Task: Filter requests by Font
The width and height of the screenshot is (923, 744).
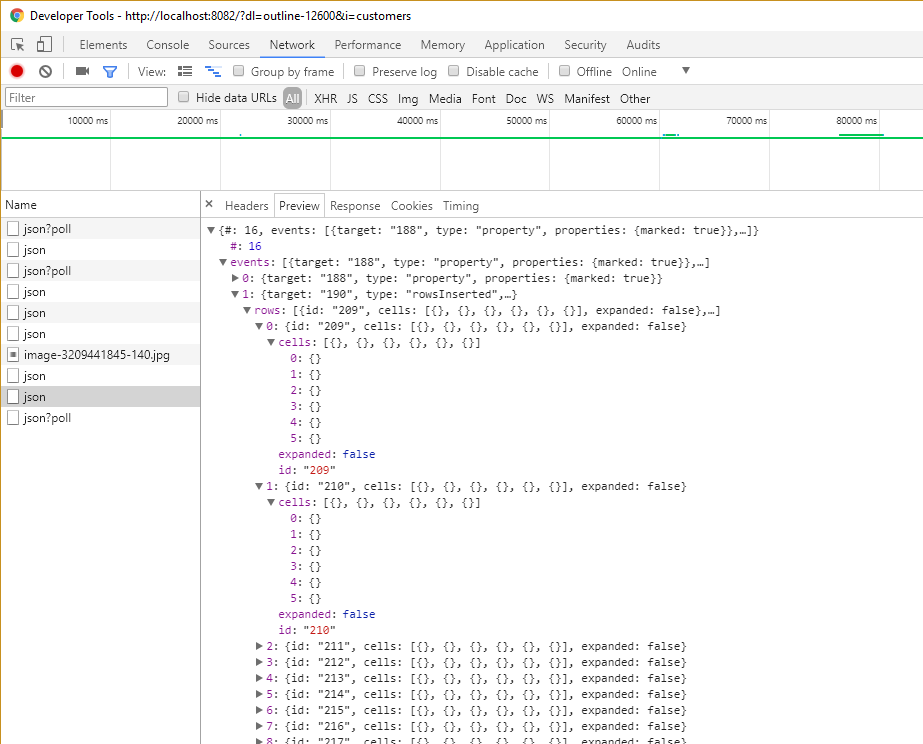Action: (484, 98)
